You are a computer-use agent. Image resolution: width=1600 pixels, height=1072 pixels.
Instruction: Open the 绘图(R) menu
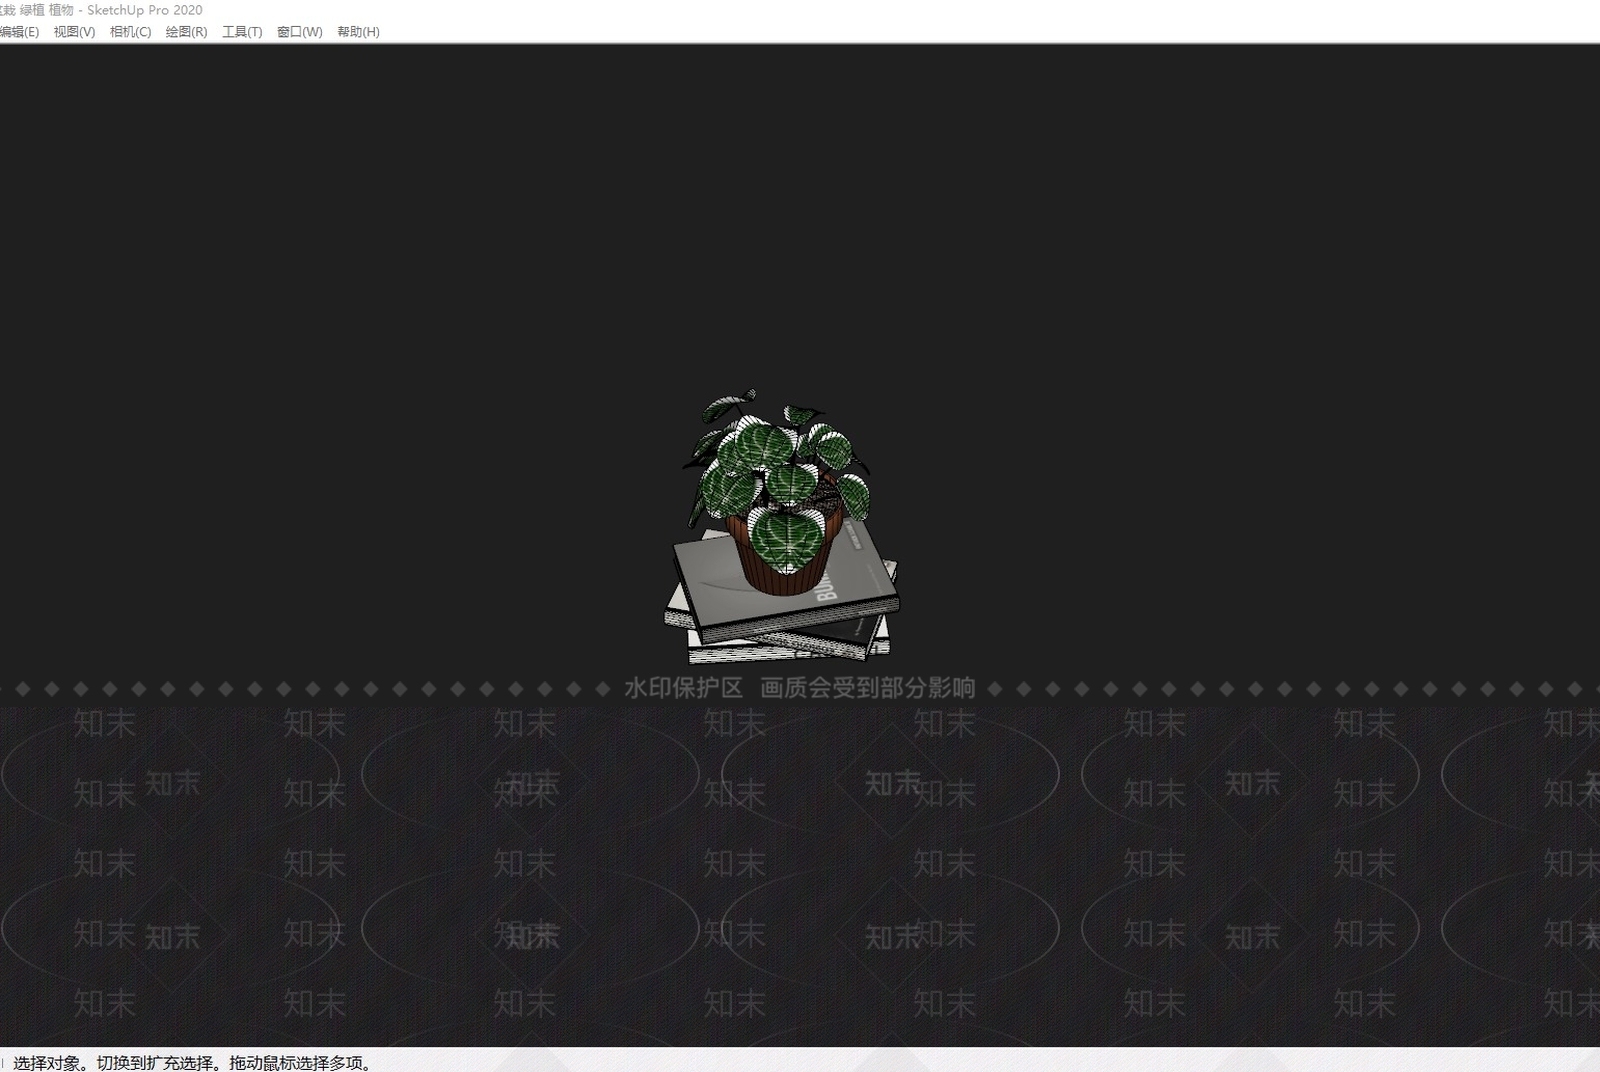pos(186,32)
